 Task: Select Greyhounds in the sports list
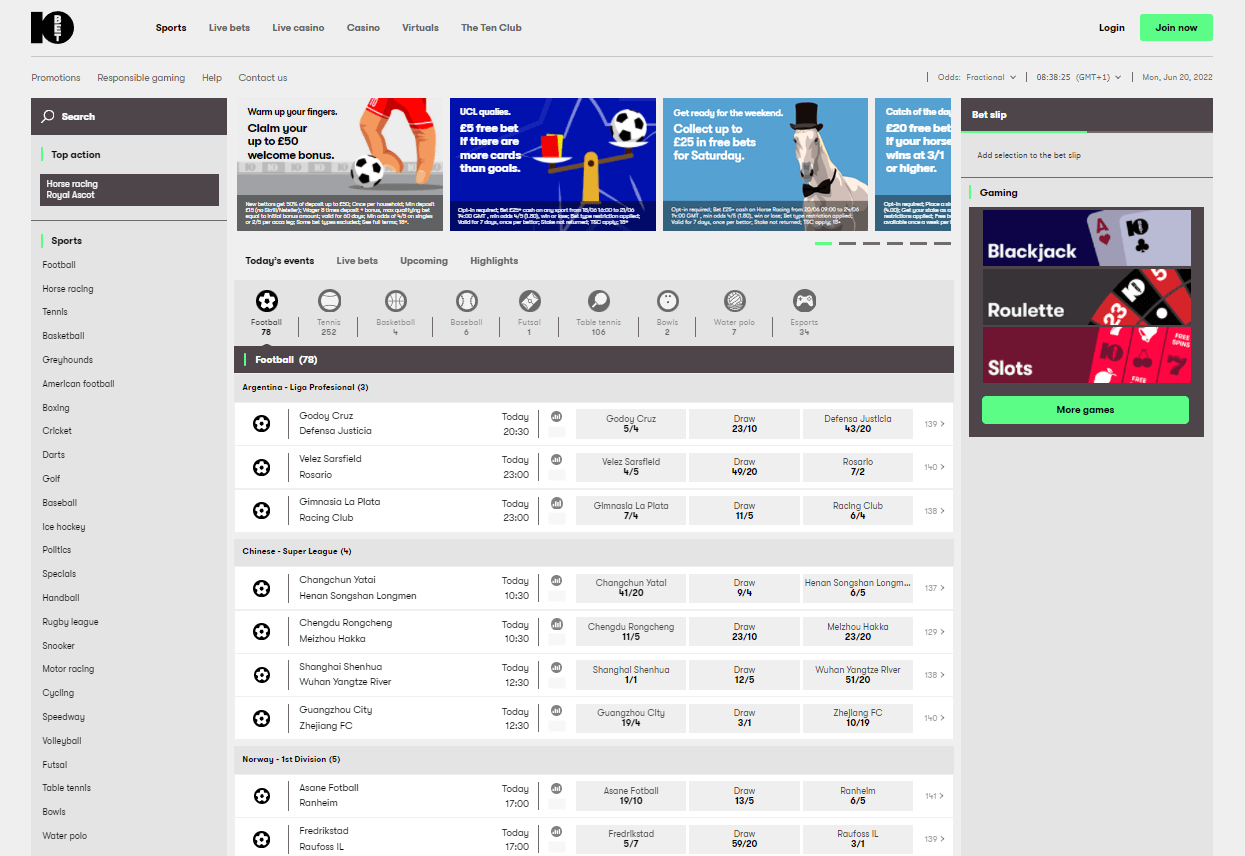click(67, 360)
